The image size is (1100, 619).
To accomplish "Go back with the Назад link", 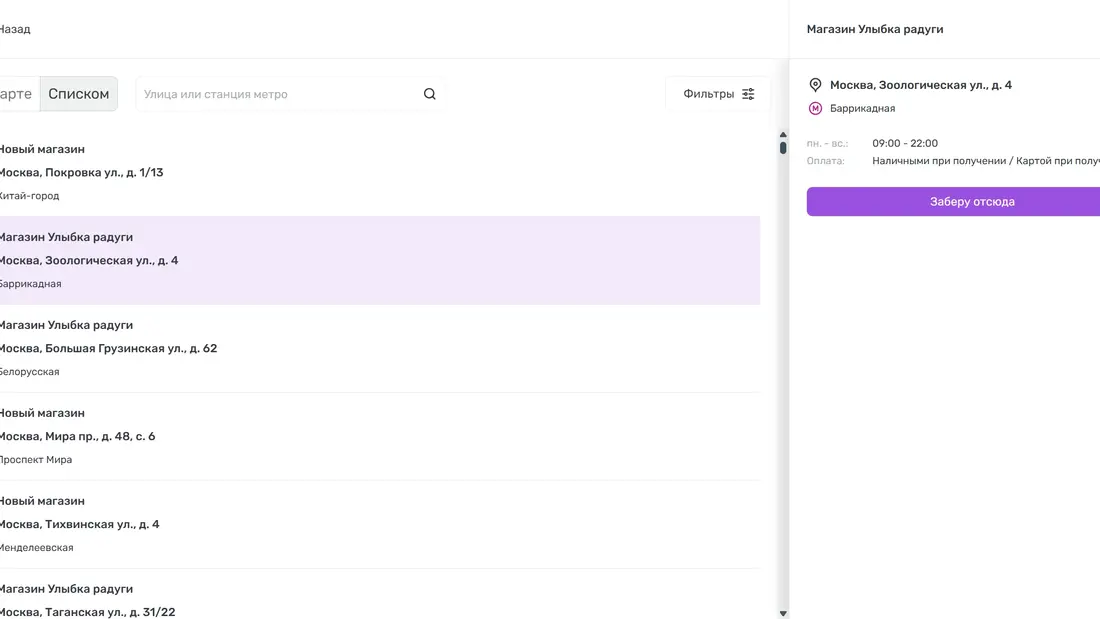I will tap(14, 29).
